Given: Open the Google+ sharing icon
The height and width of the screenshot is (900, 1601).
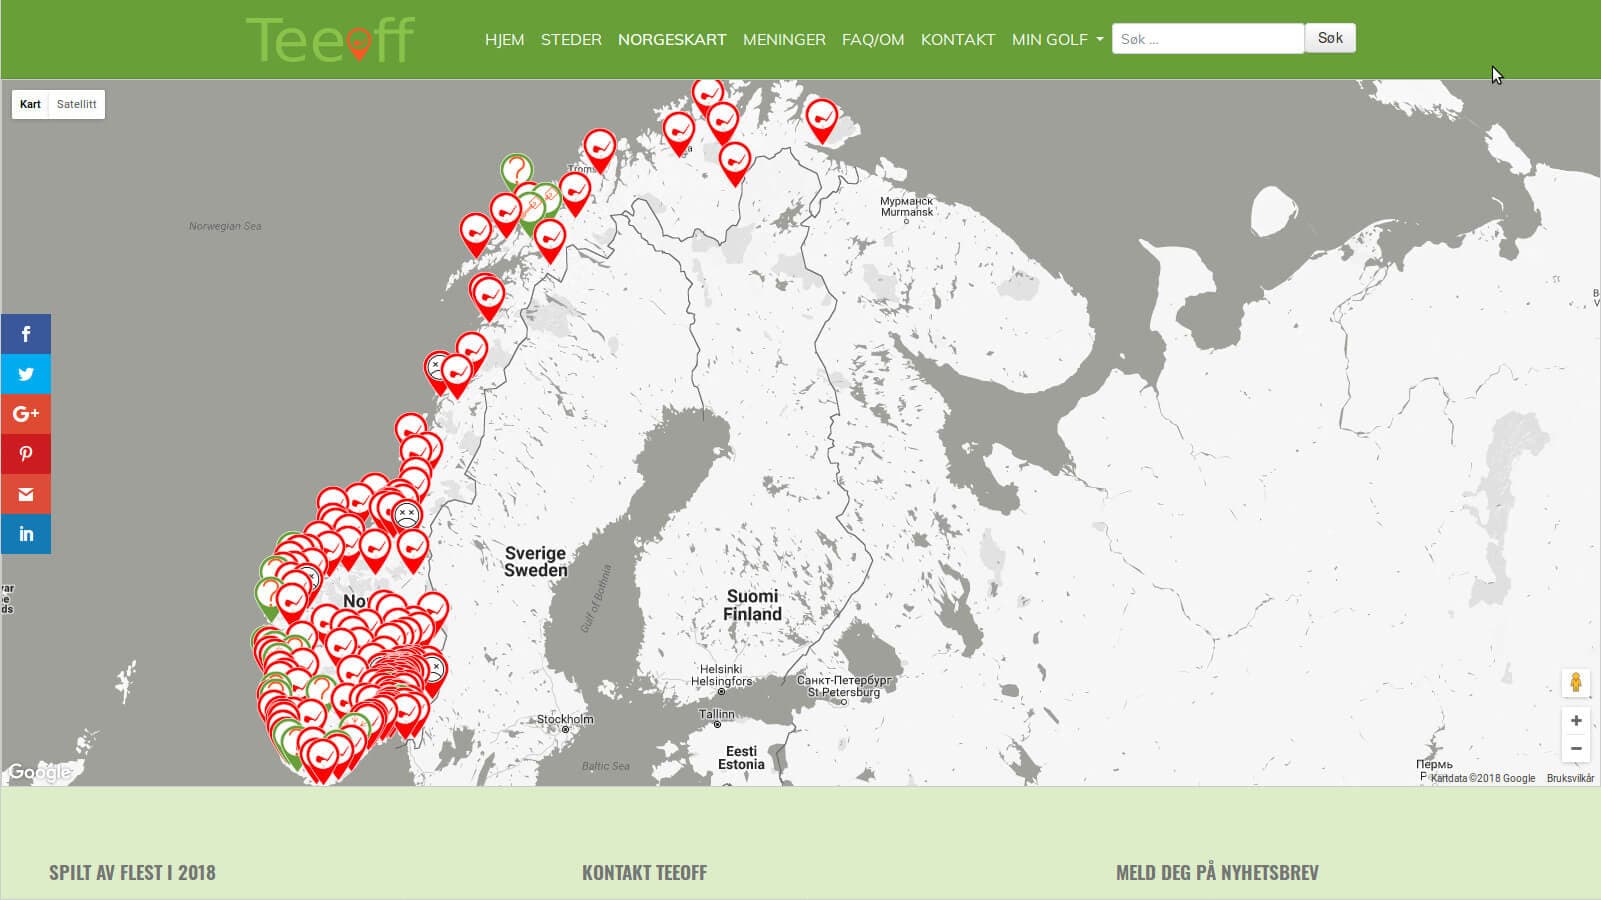Looking at the screenshot, I should pyautogui.click(x=26, y=413).
